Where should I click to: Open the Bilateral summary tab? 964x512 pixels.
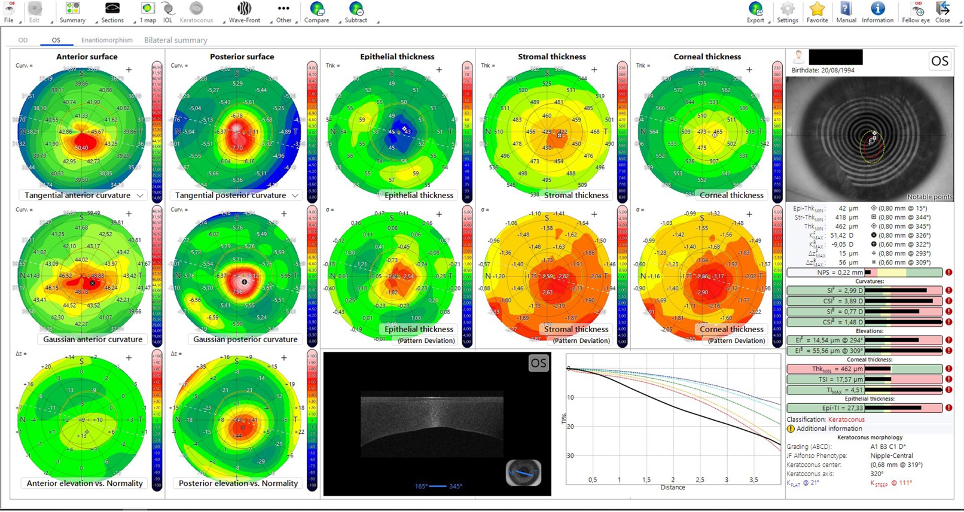tap(176, 40)
